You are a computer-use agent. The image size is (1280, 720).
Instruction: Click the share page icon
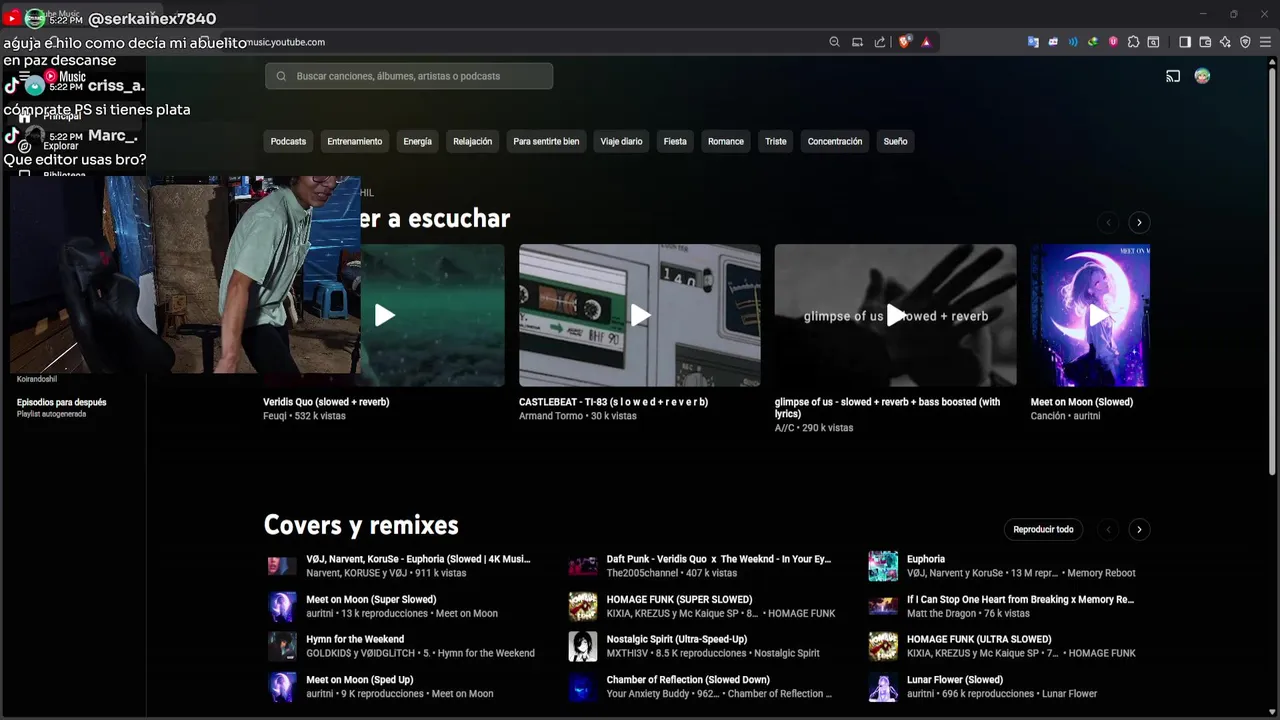click(880, 42)
